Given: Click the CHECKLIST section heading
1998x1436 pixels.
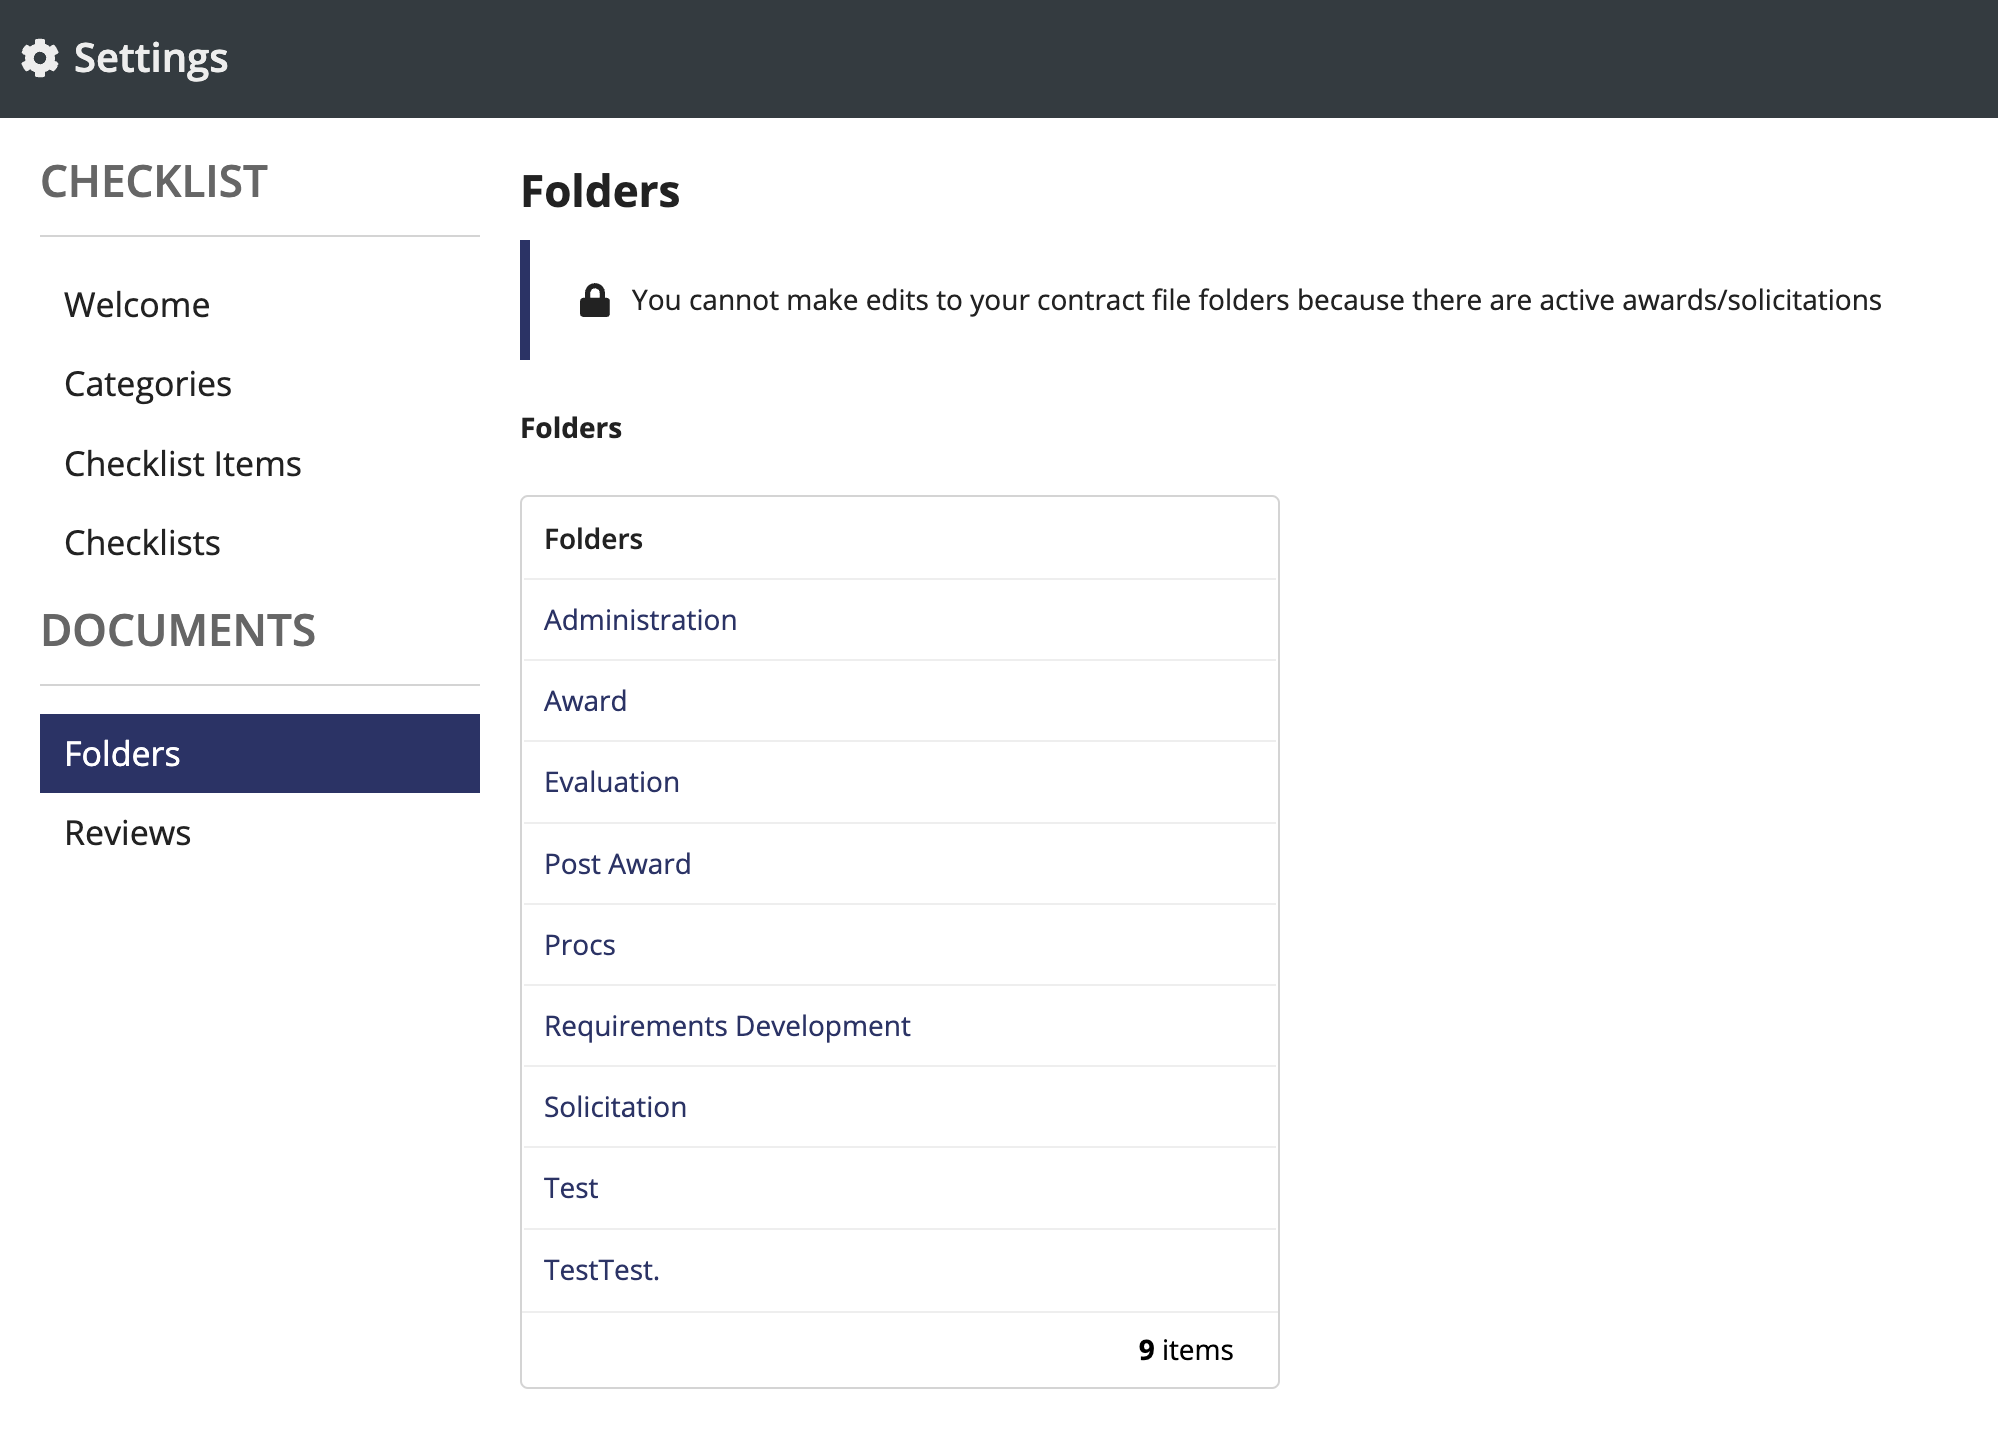Looking at the screenshot, I should pos(154,182).
